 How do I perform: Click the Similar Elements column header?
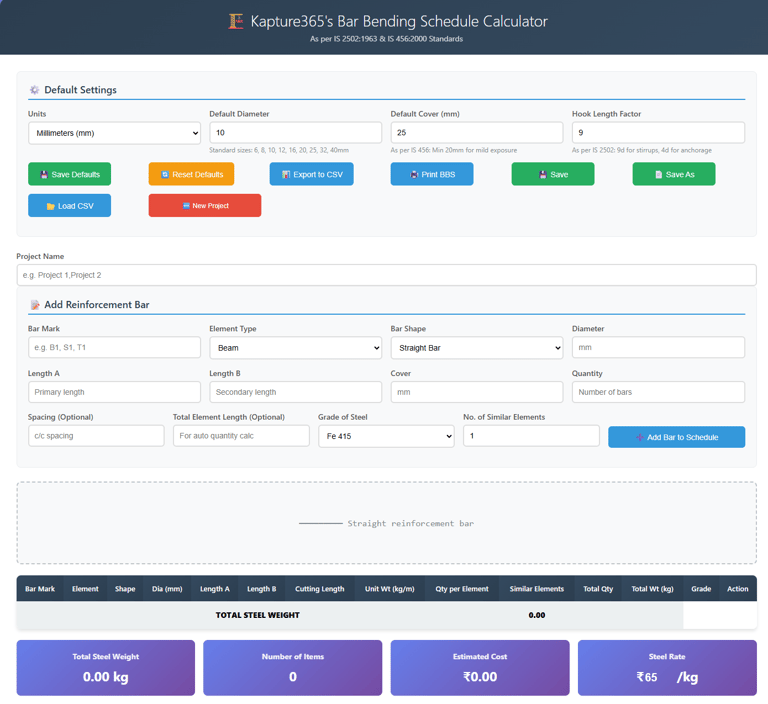537,589
